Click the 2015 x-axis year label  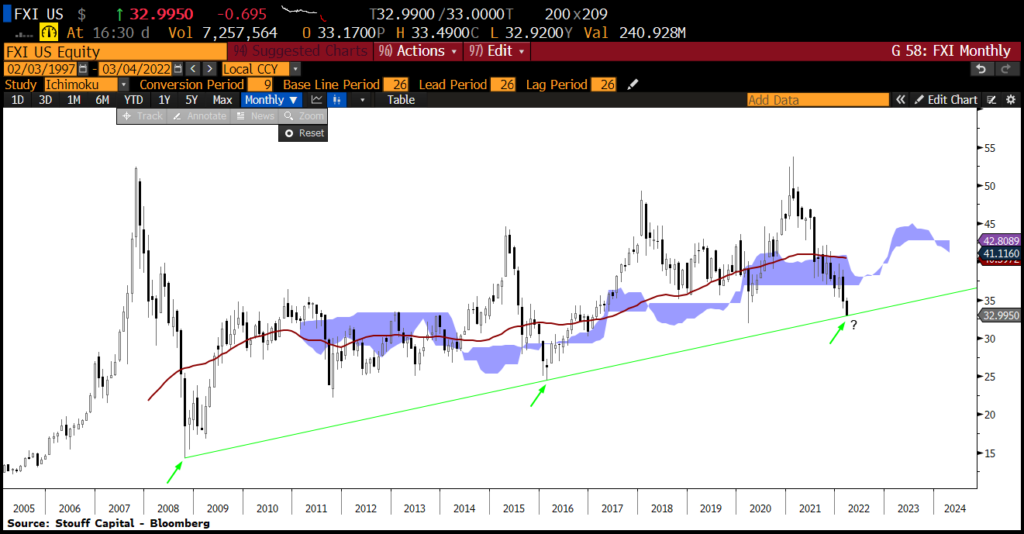coord(513,508)
